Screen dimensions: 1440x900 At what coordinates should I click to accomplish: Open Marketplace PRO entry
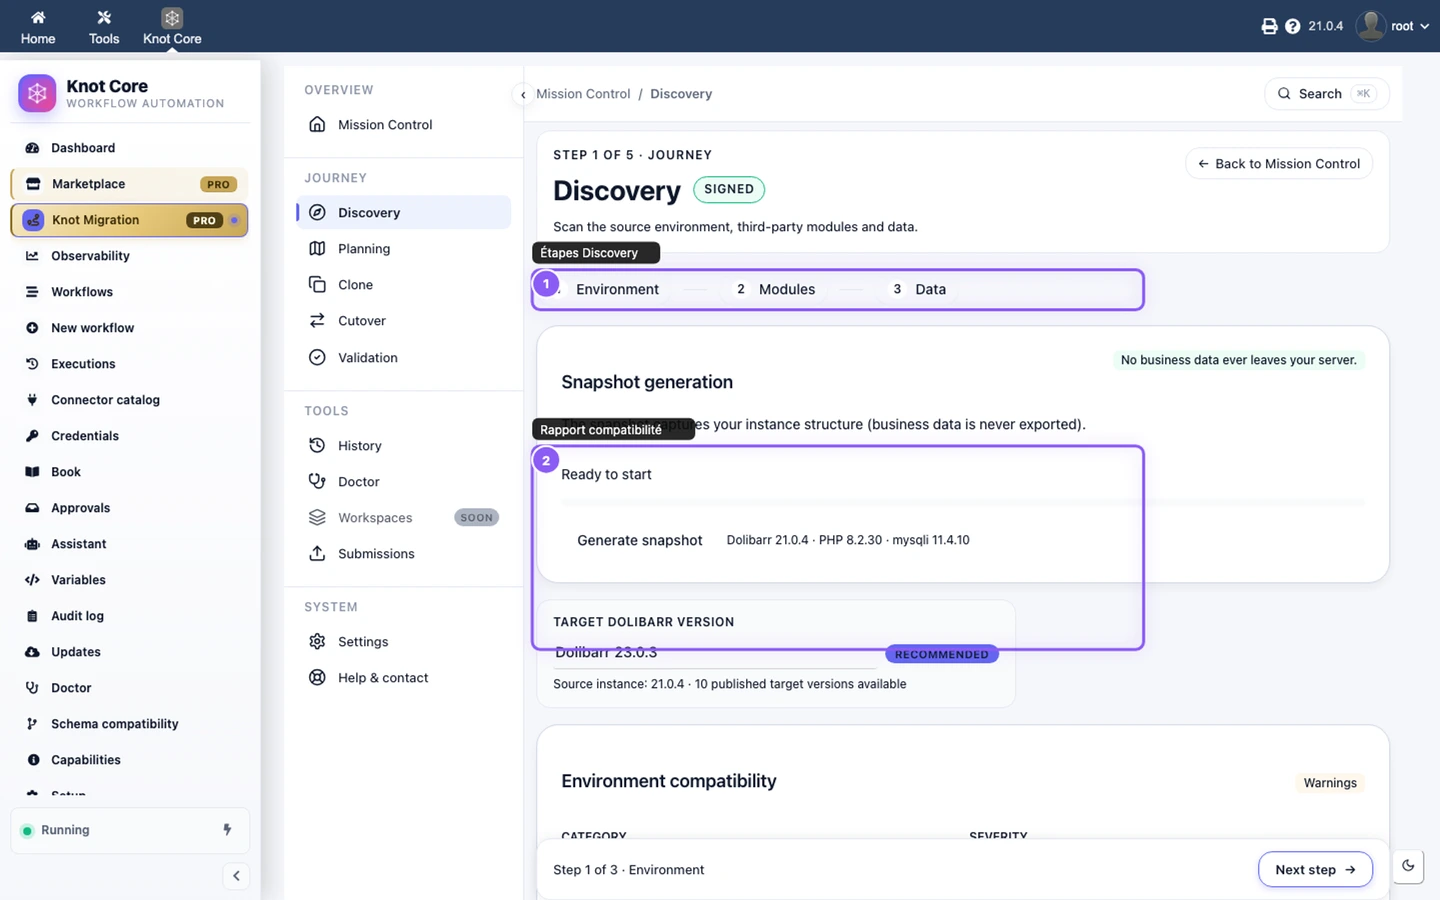point(130,184)
